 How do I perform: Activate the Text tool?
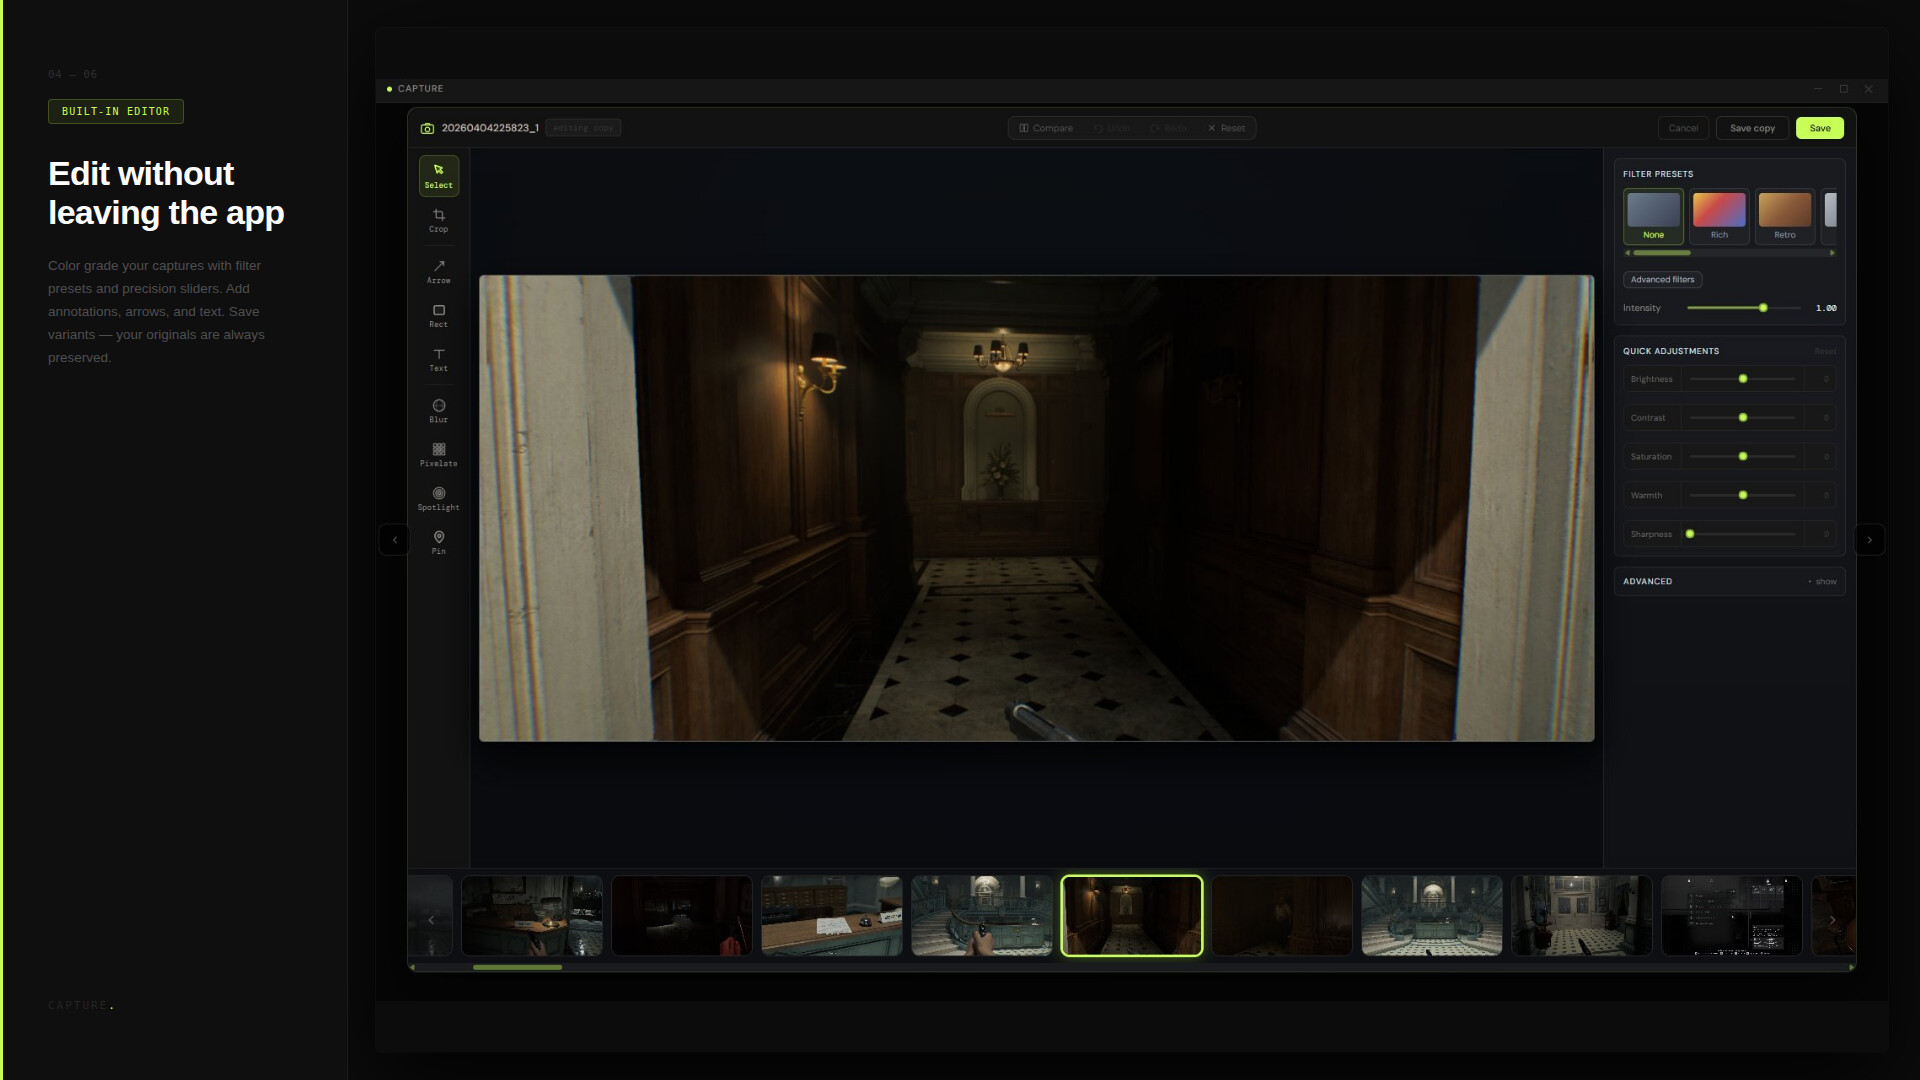(438, 360)
